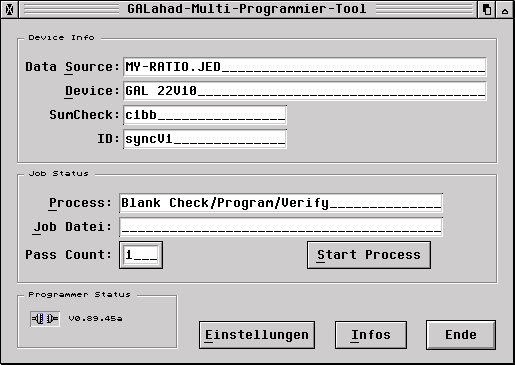The image size is (515, 365).
Task: Click the SumCheck field
Action: [x=205, y=115]
